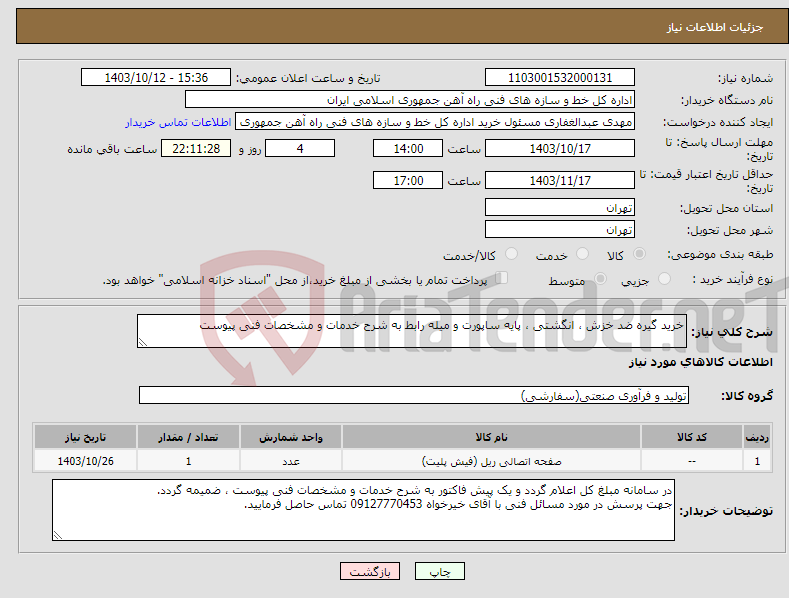Click the واحد شمارش column header

(x=291, y=437)
